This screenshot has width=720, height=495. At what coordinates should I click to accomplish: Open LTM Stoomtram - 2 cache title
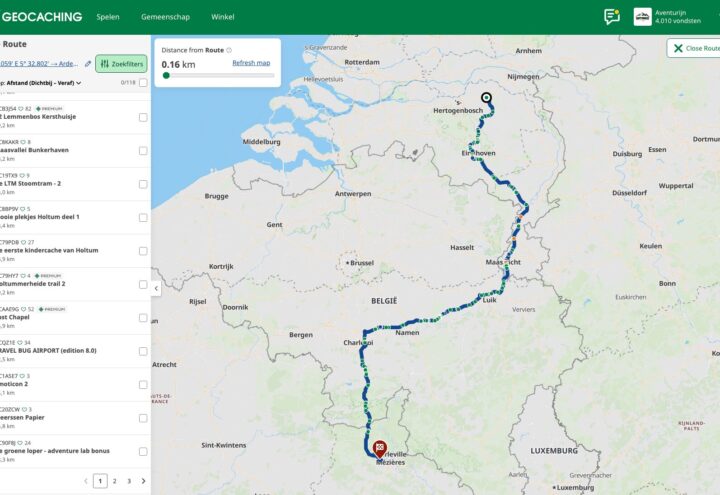(x=31, y=183)
